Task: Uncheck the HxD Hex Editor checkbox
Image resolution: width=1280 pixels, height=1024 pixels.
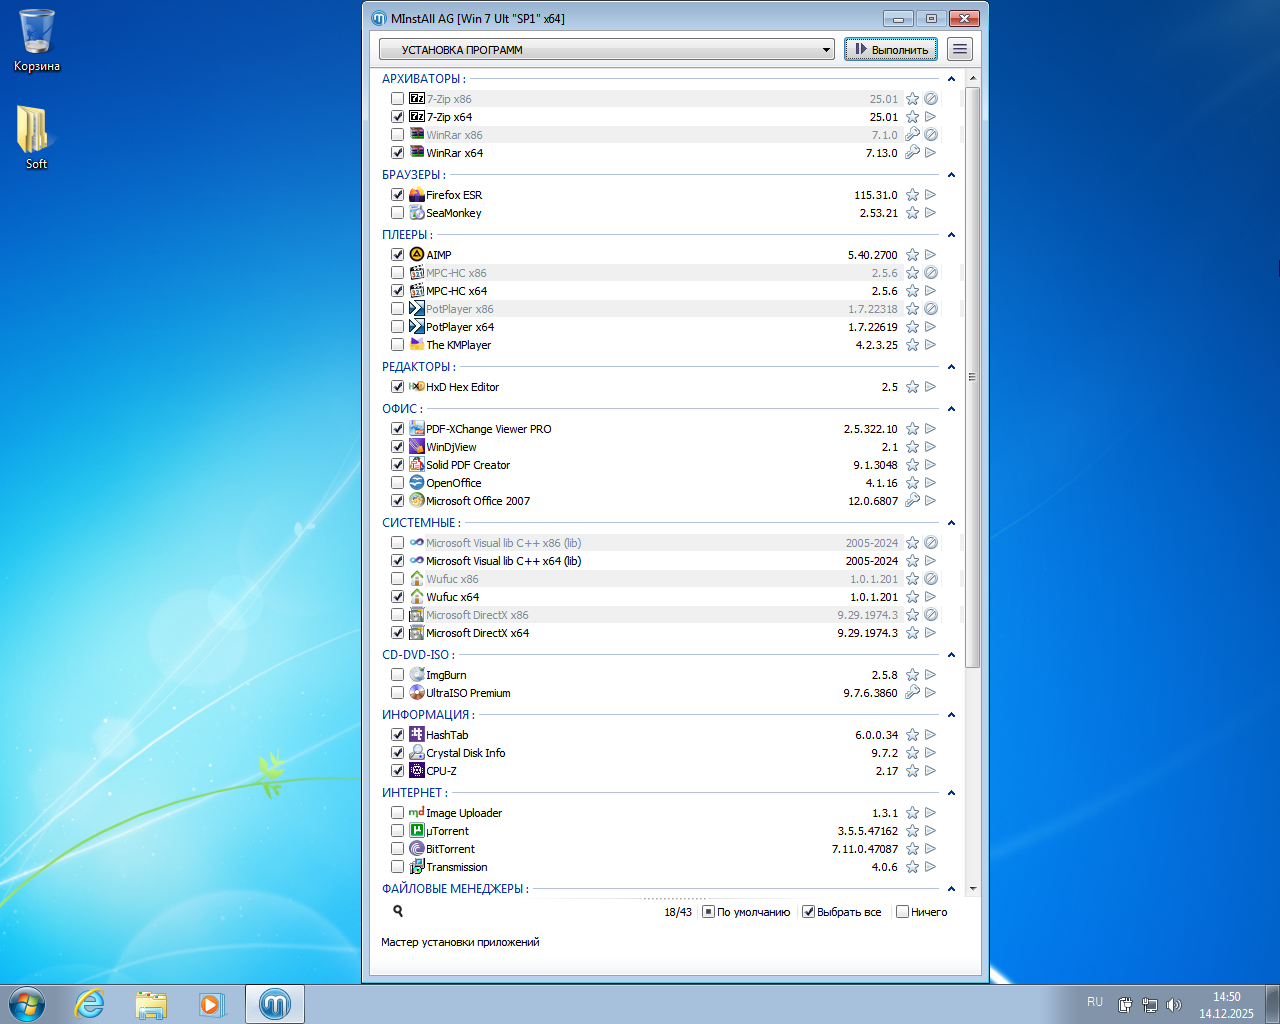Action: (398, 387)
